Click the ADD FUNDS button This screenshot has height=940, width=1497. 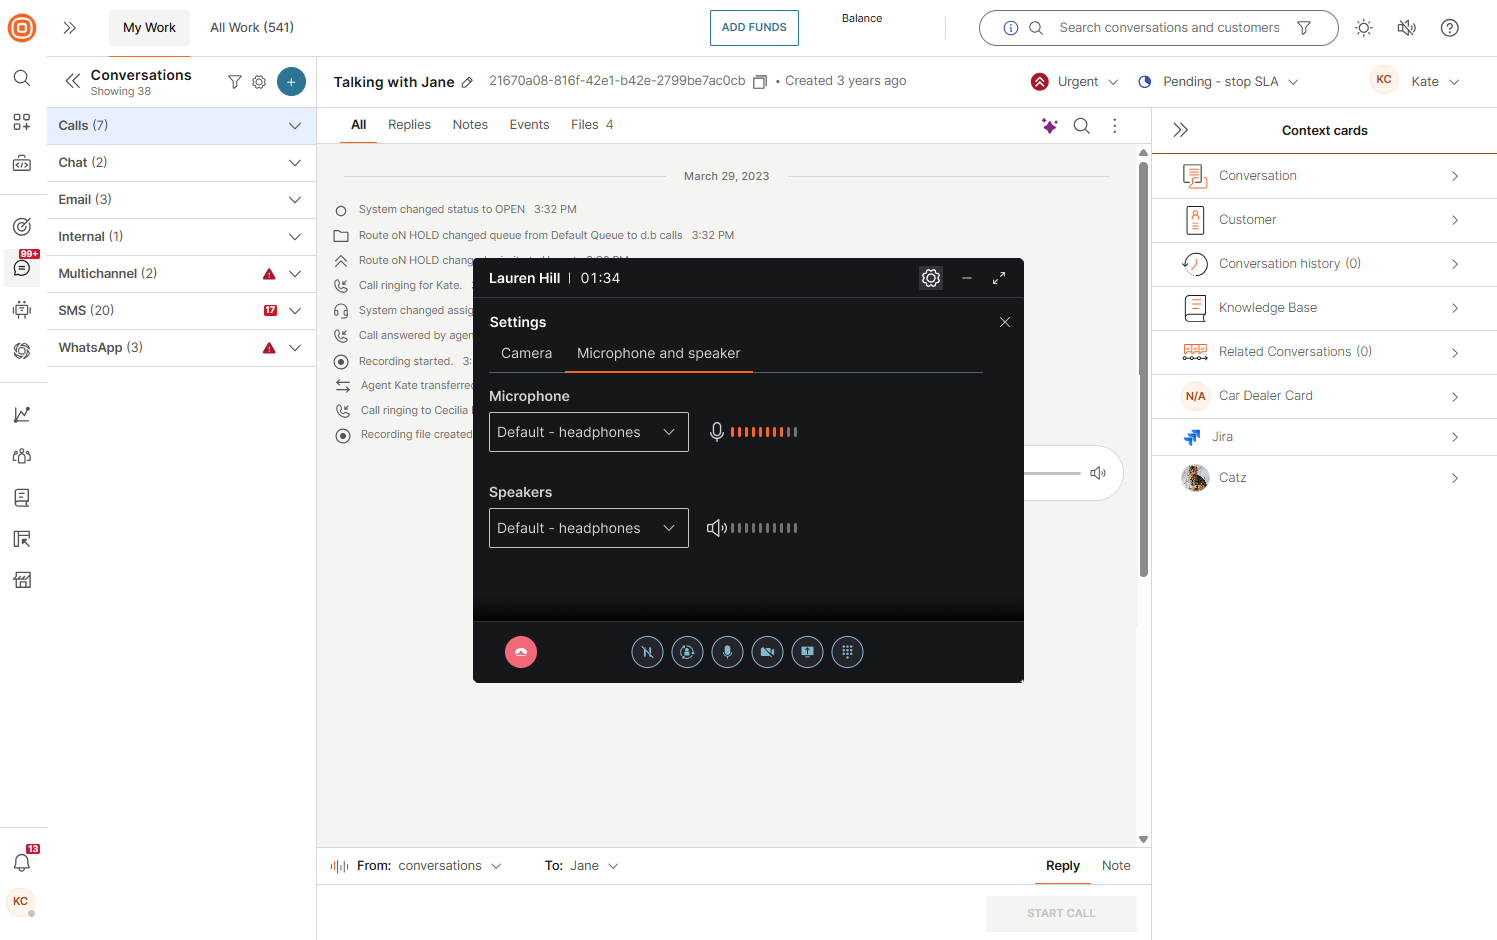754,28
